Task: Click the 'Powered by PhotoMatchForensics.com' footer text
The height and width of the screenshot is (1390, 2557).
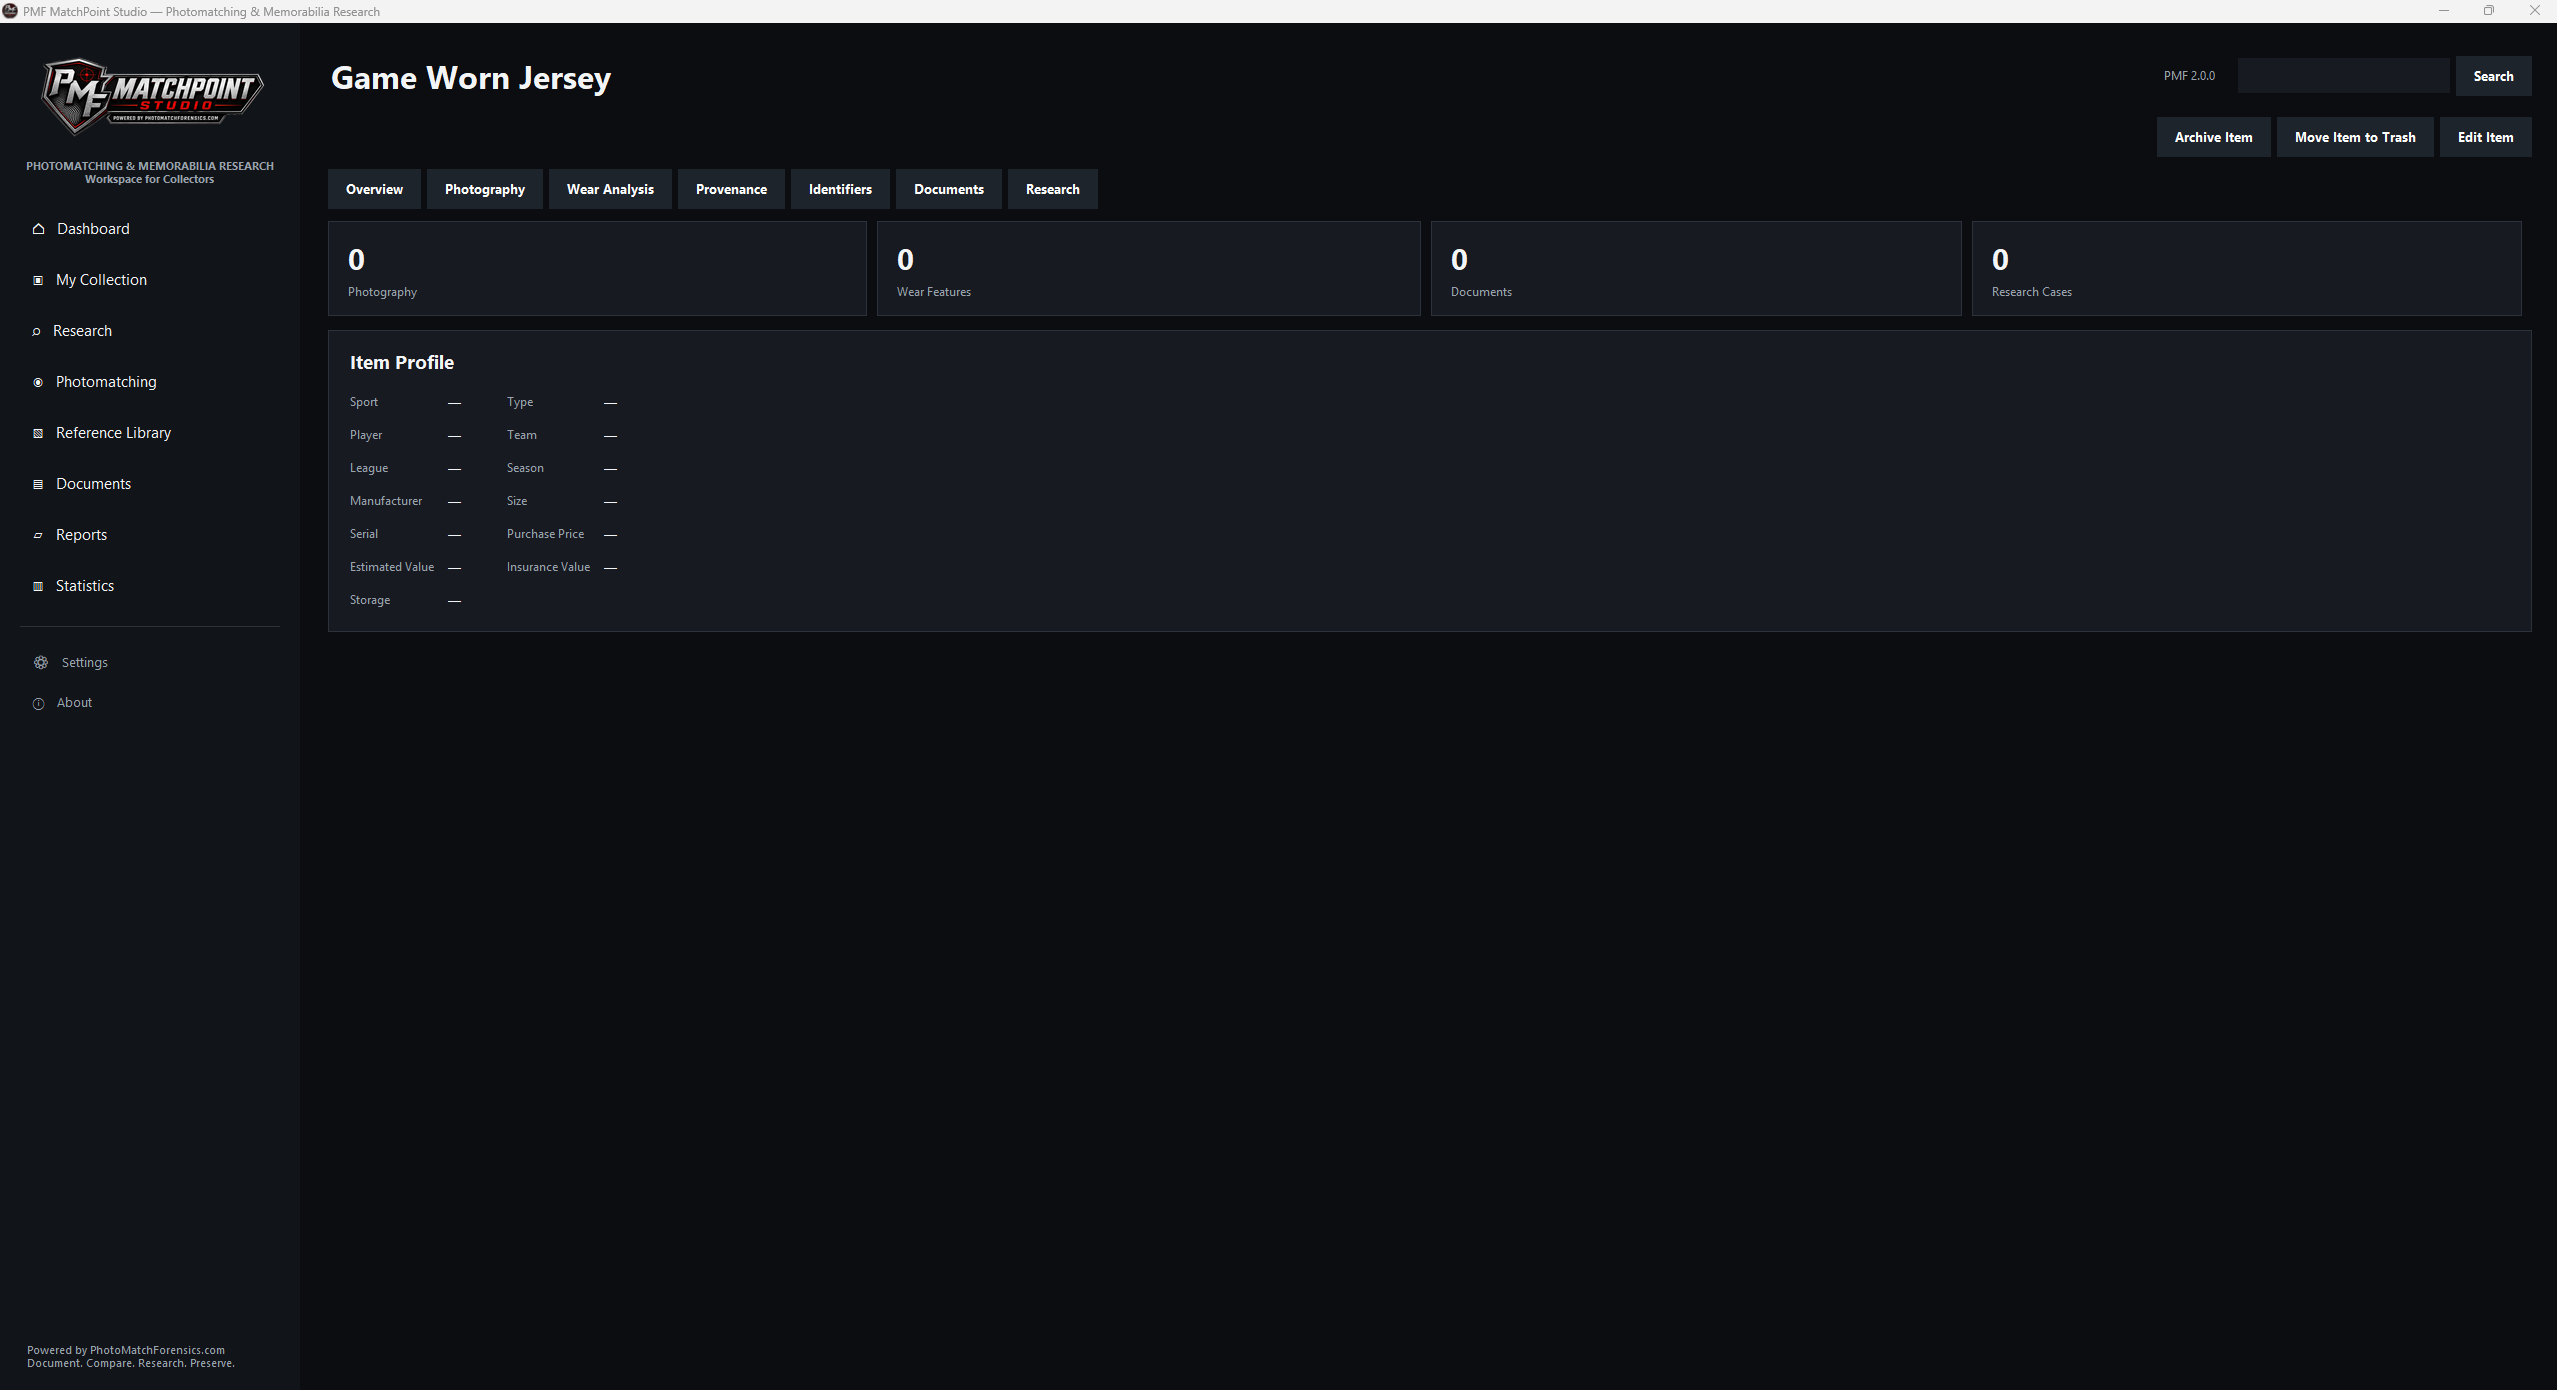Action: [126, 1350]
